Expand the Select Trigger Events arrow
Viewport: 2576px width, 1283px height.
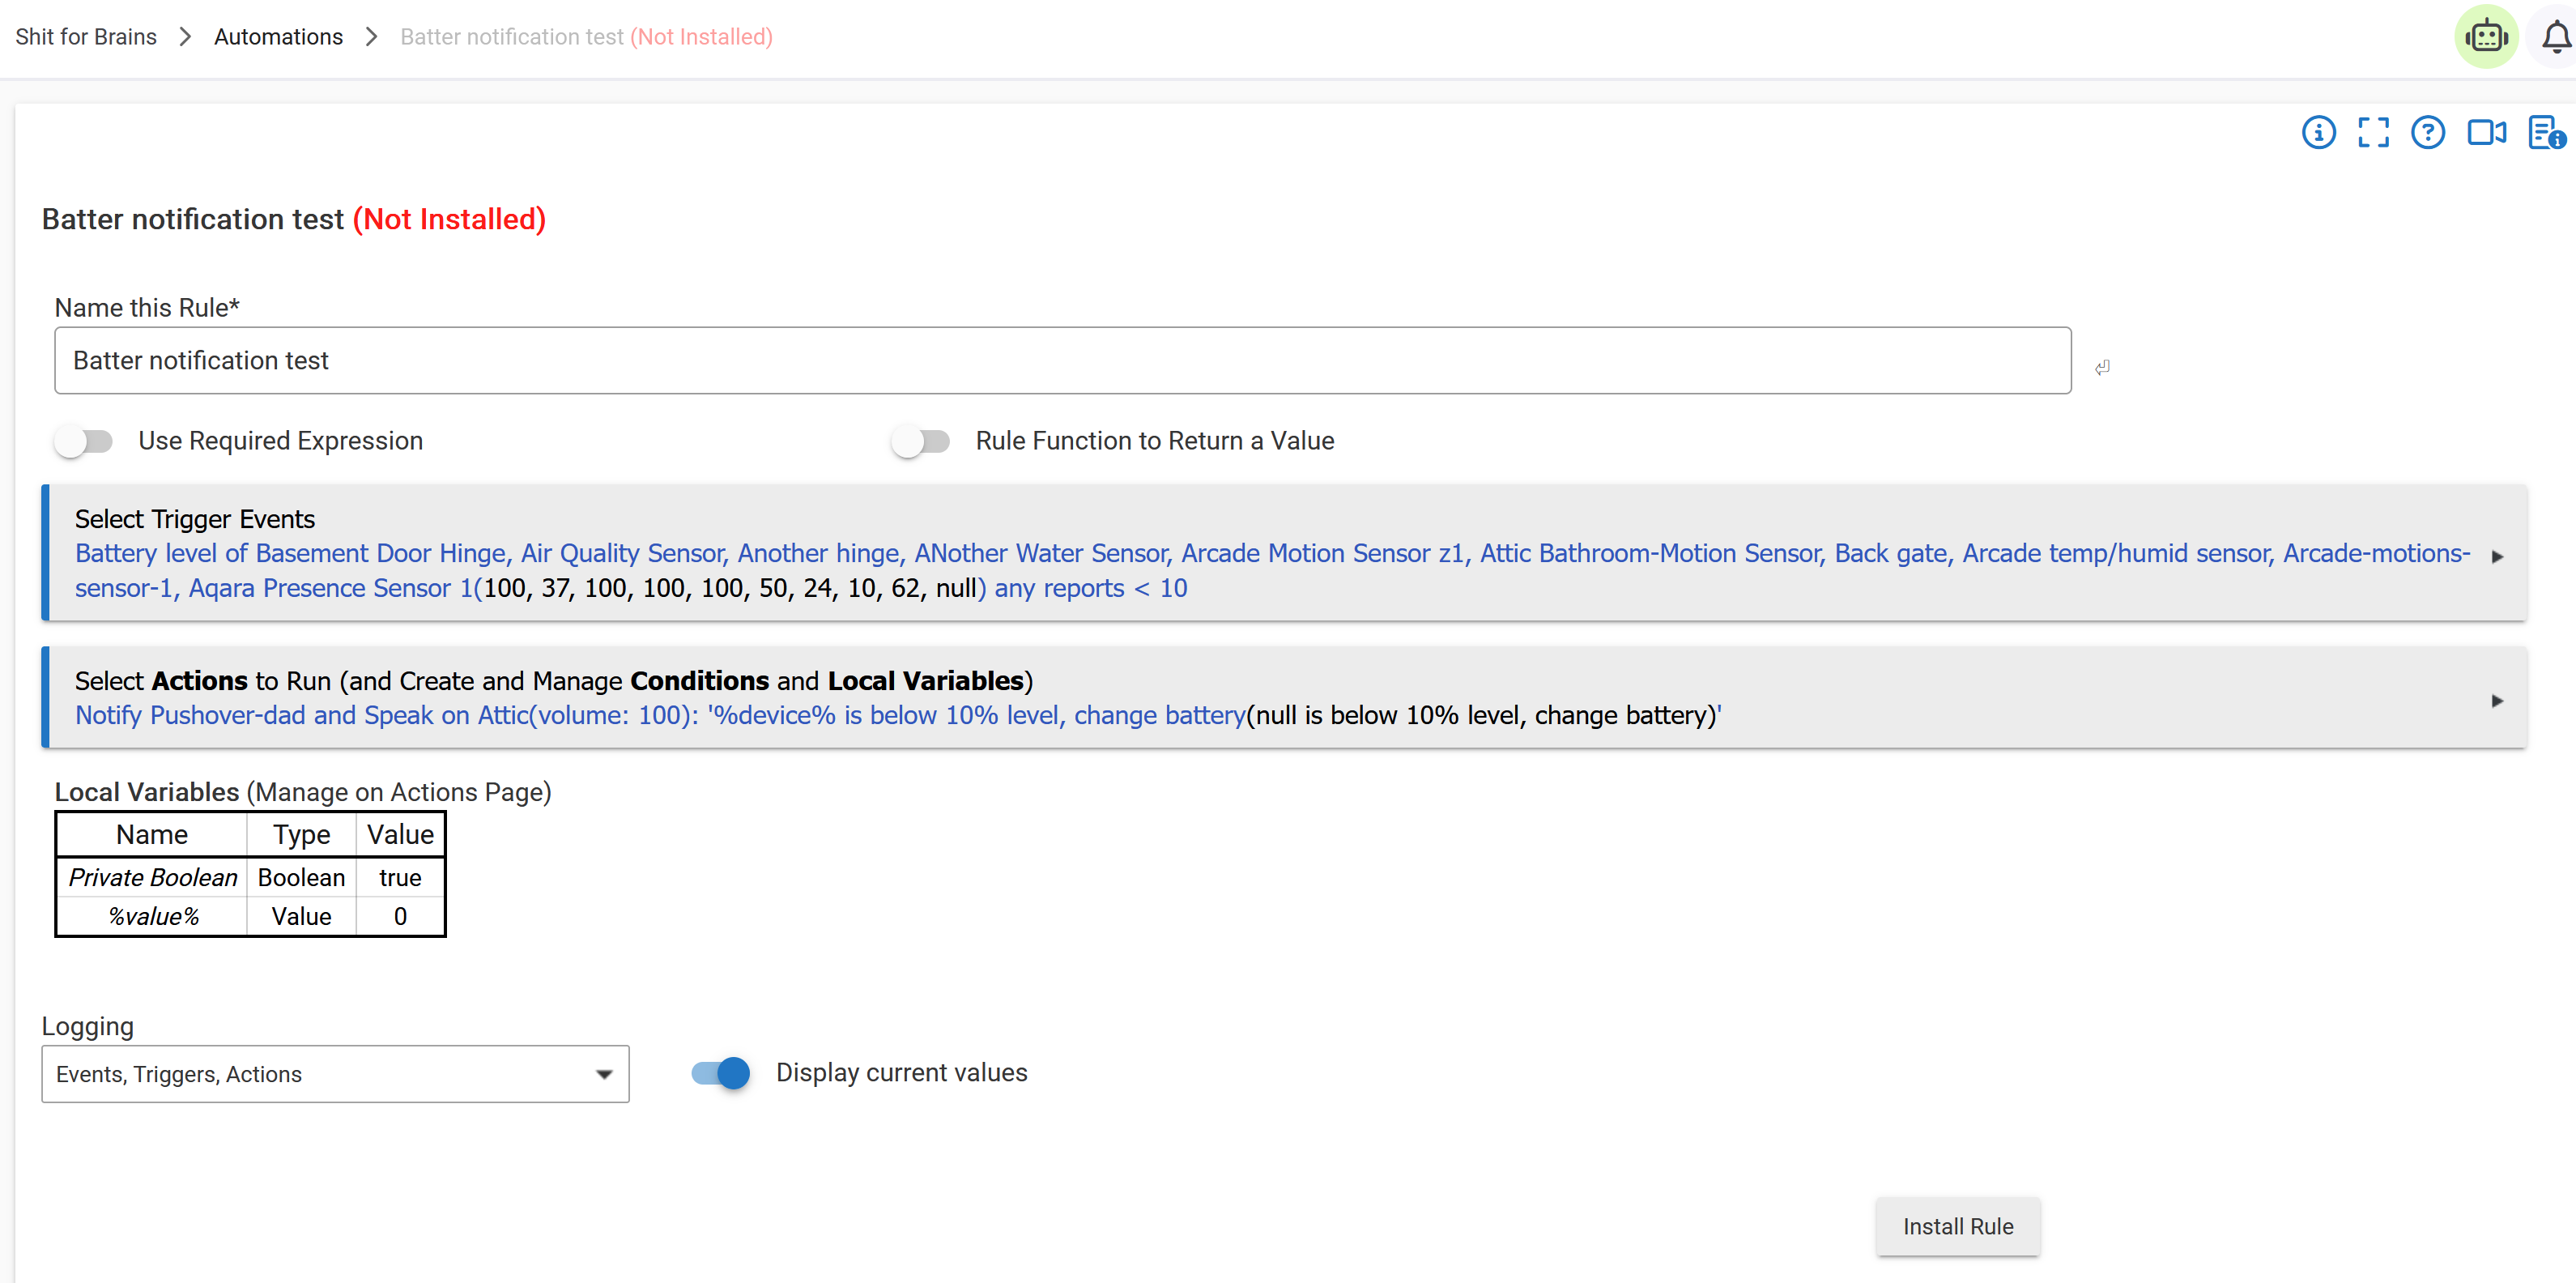click(2496, 556)
